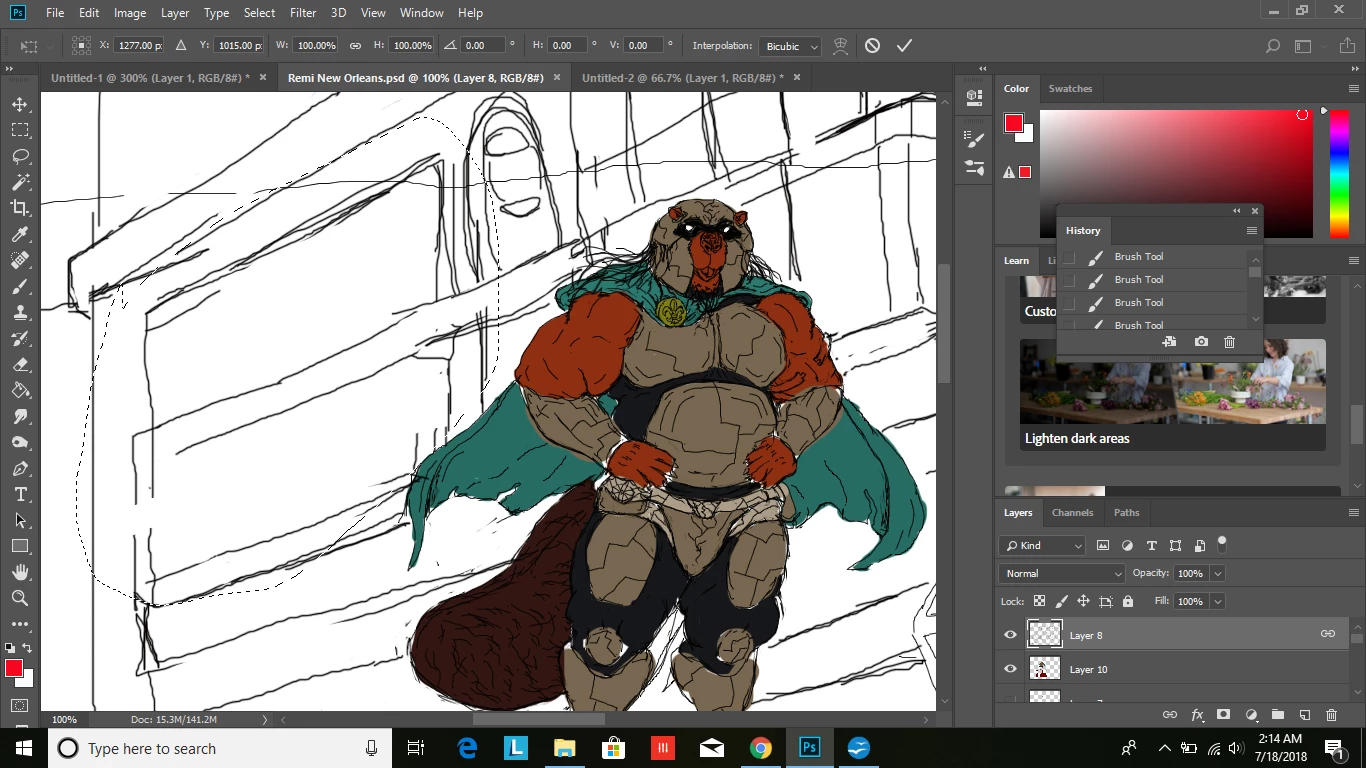Expand the Fill slider arrow
Viewport: 1366px width, 768px height.
click(1217, 601)
